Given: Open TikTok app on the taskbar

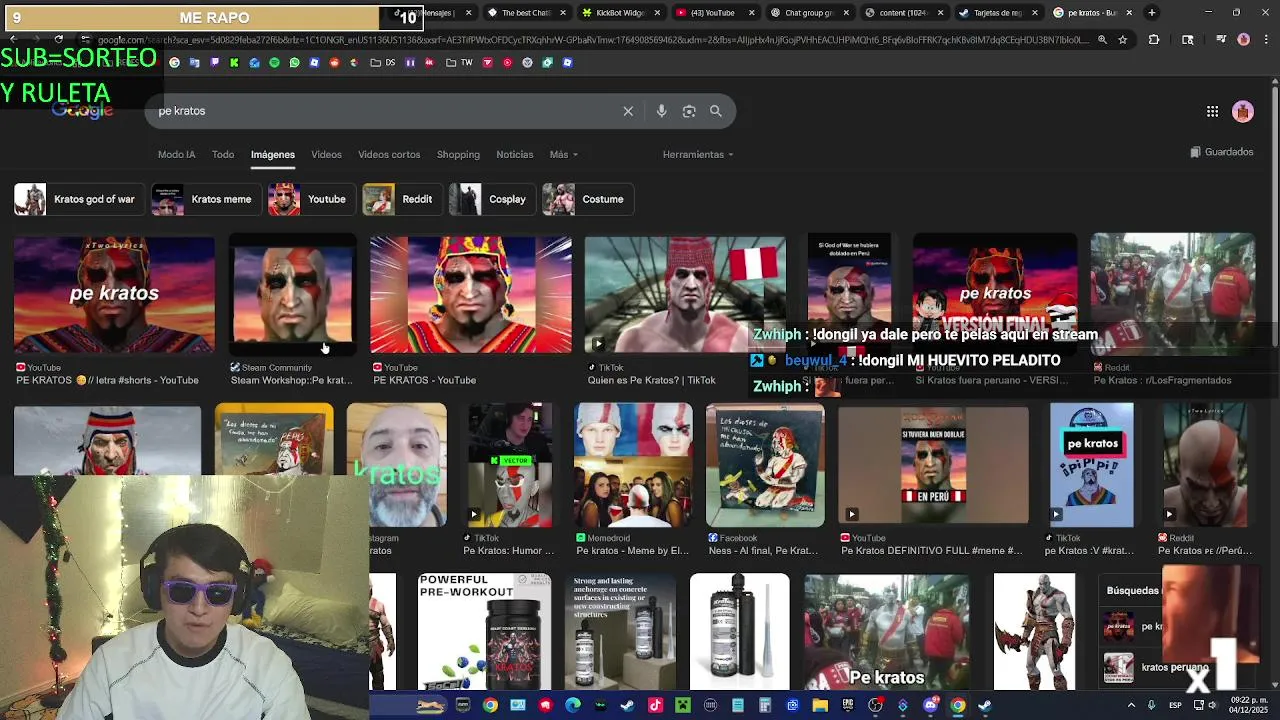Looking at the screenshot, I should coord(655,705).
